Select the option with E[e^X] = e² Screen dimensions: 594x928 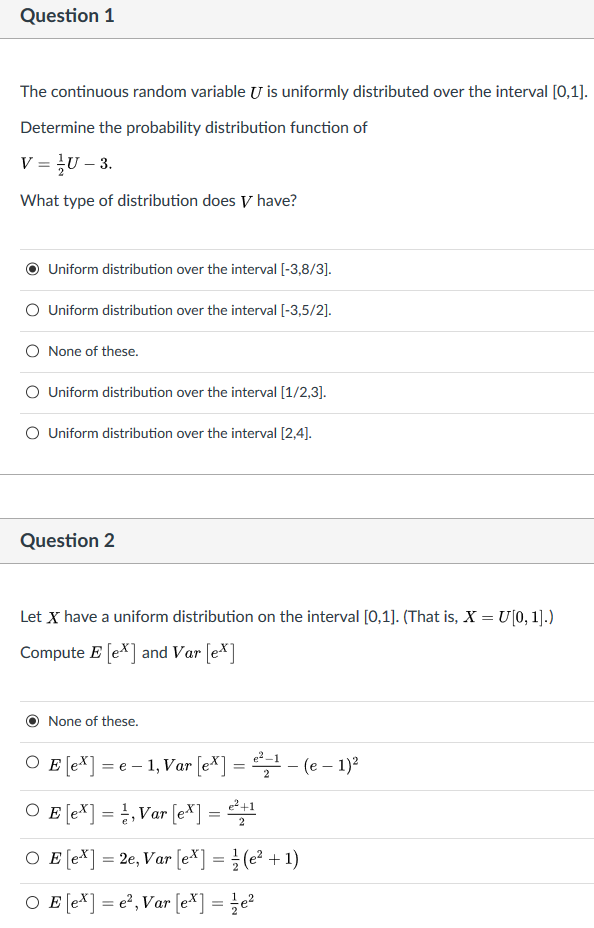tap(33, 904)
